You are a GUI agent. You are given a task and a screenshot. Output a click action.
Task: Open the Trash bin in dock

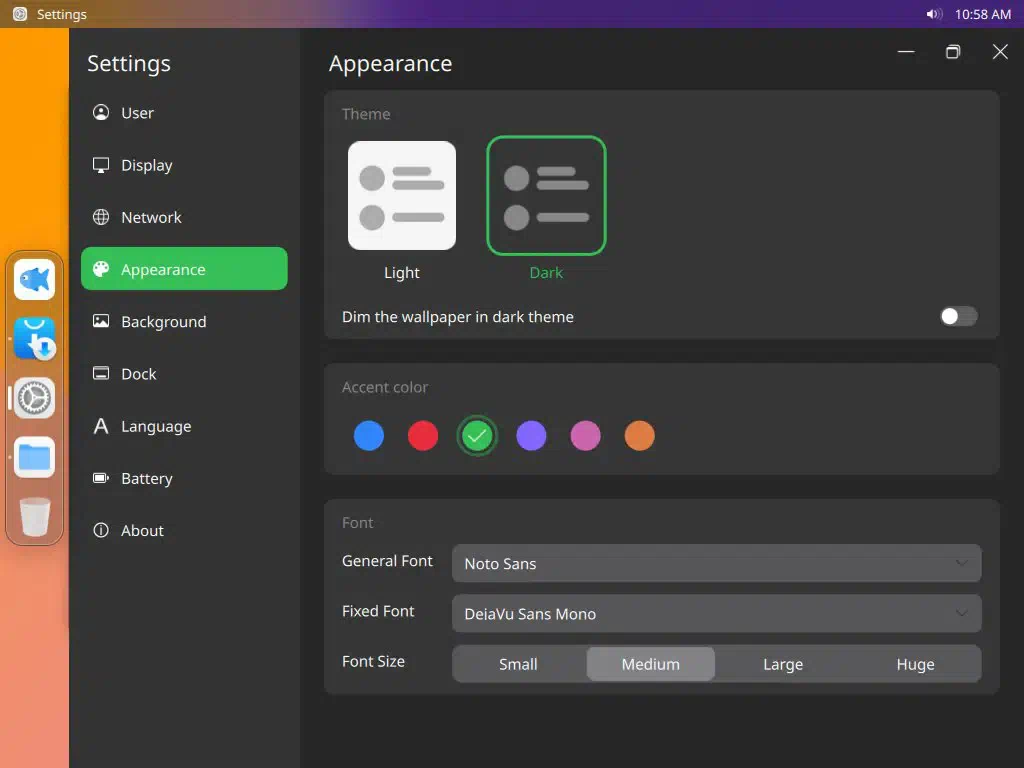pos(34,517)
